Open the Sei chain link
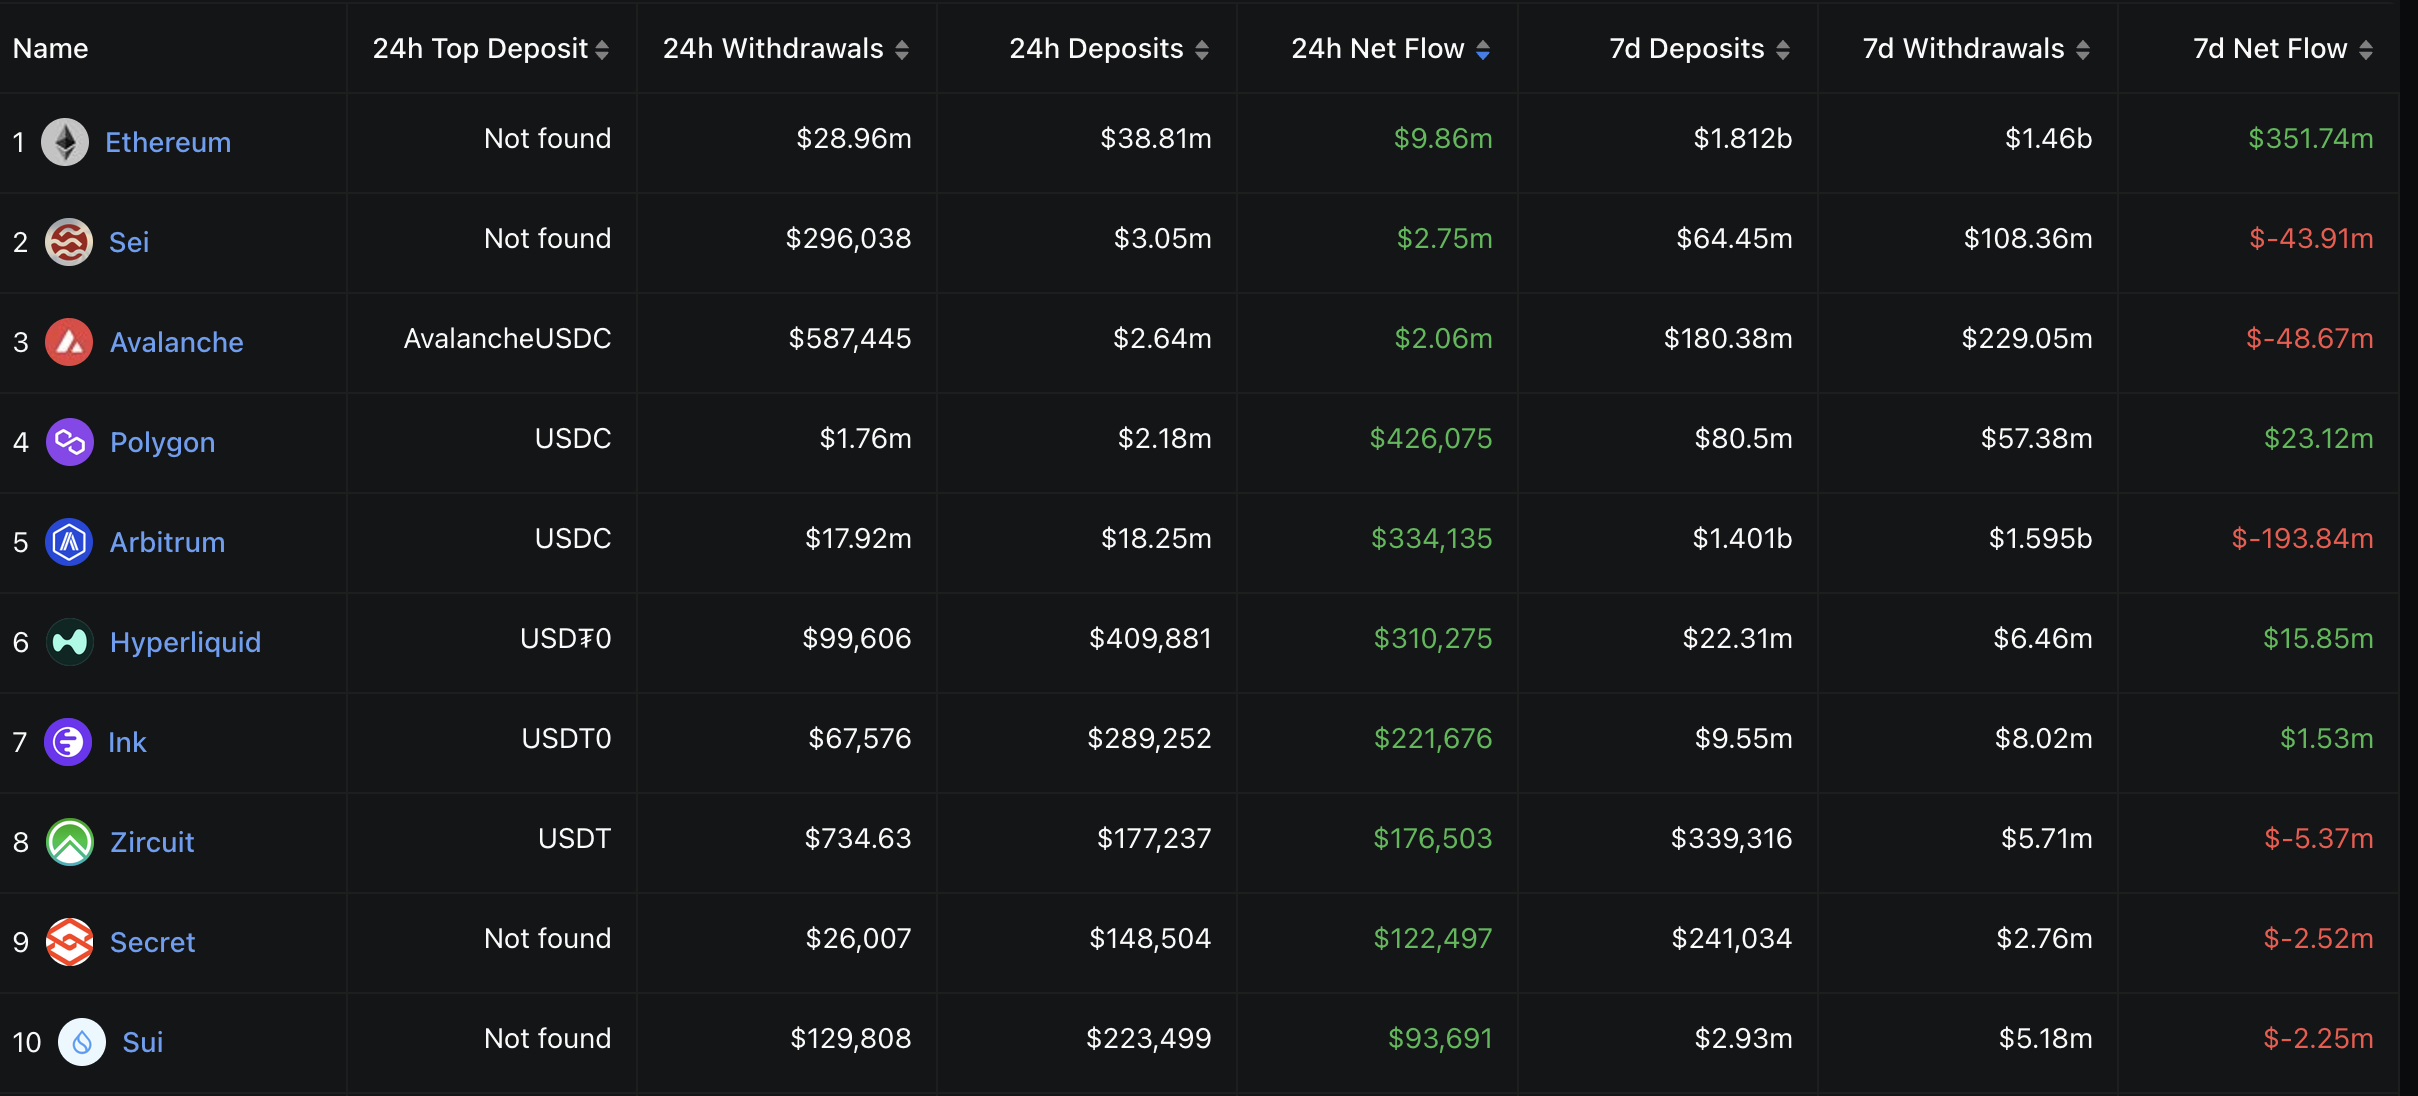Image resolution: width=2418 pixels, height=1096 pixels. pyautogui.click(x=129, y=242)
